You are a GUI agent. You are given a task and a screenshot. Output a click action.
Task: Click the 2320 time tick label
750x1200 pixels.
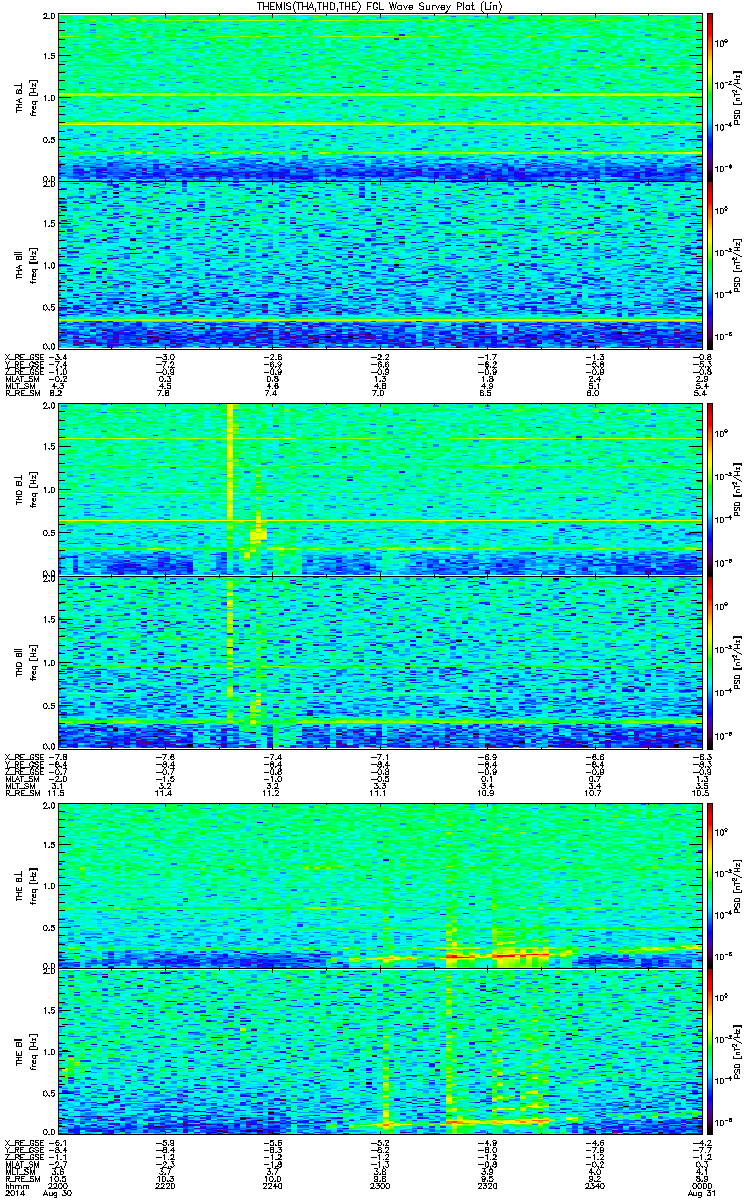[487, 1186]
